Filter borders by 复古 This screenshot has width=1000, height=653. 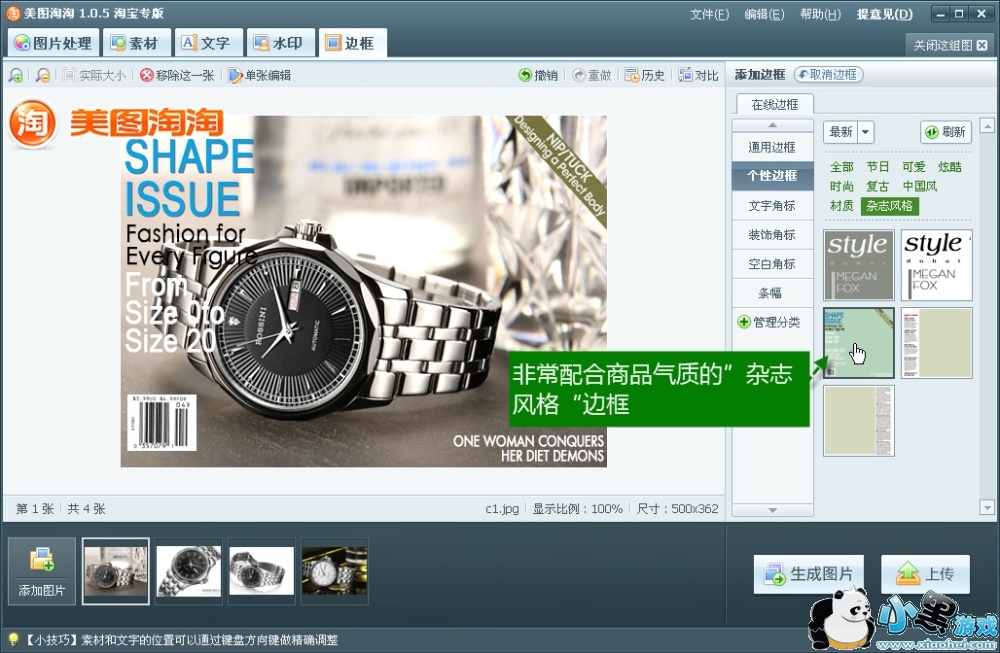(x=878, y=186)
